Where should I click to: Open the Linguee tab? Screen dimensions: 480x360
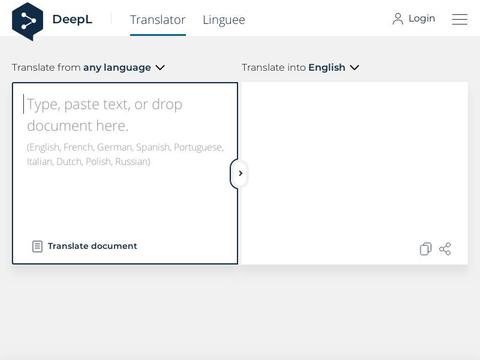(224, 20)
